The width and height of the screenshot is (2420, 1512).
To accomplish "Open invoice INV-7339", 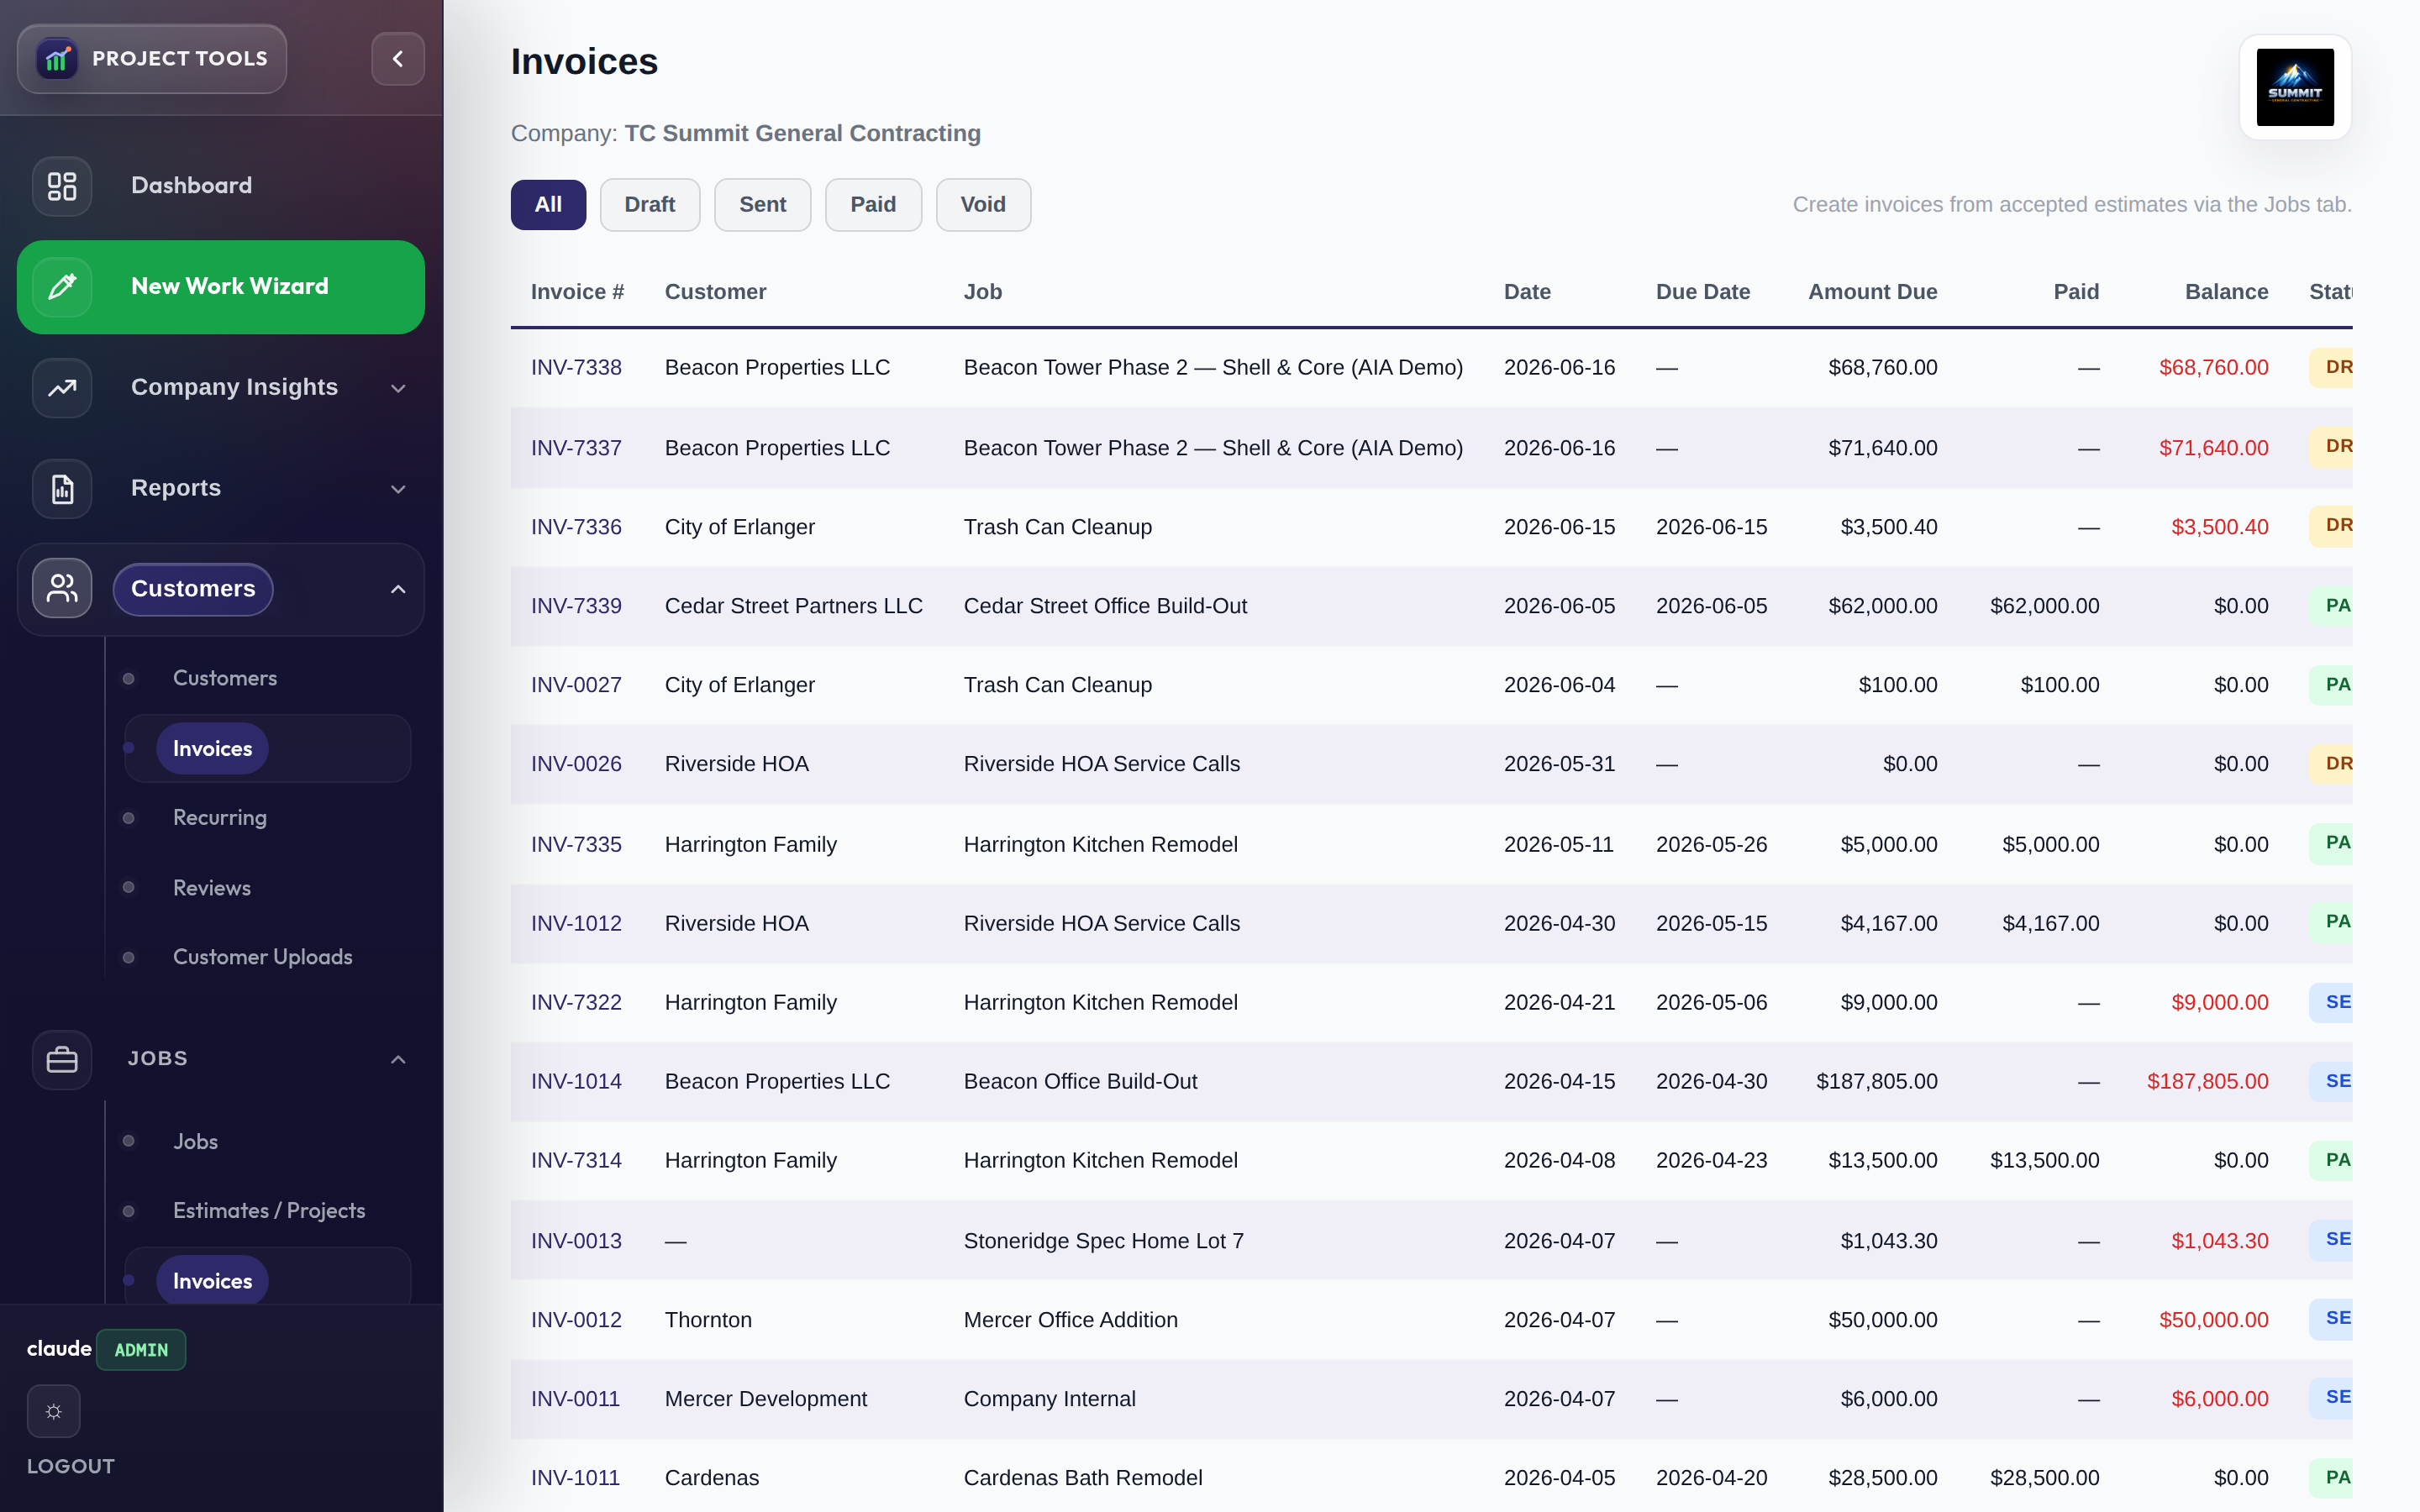I will pyautogui.click(x=576, y=606).
